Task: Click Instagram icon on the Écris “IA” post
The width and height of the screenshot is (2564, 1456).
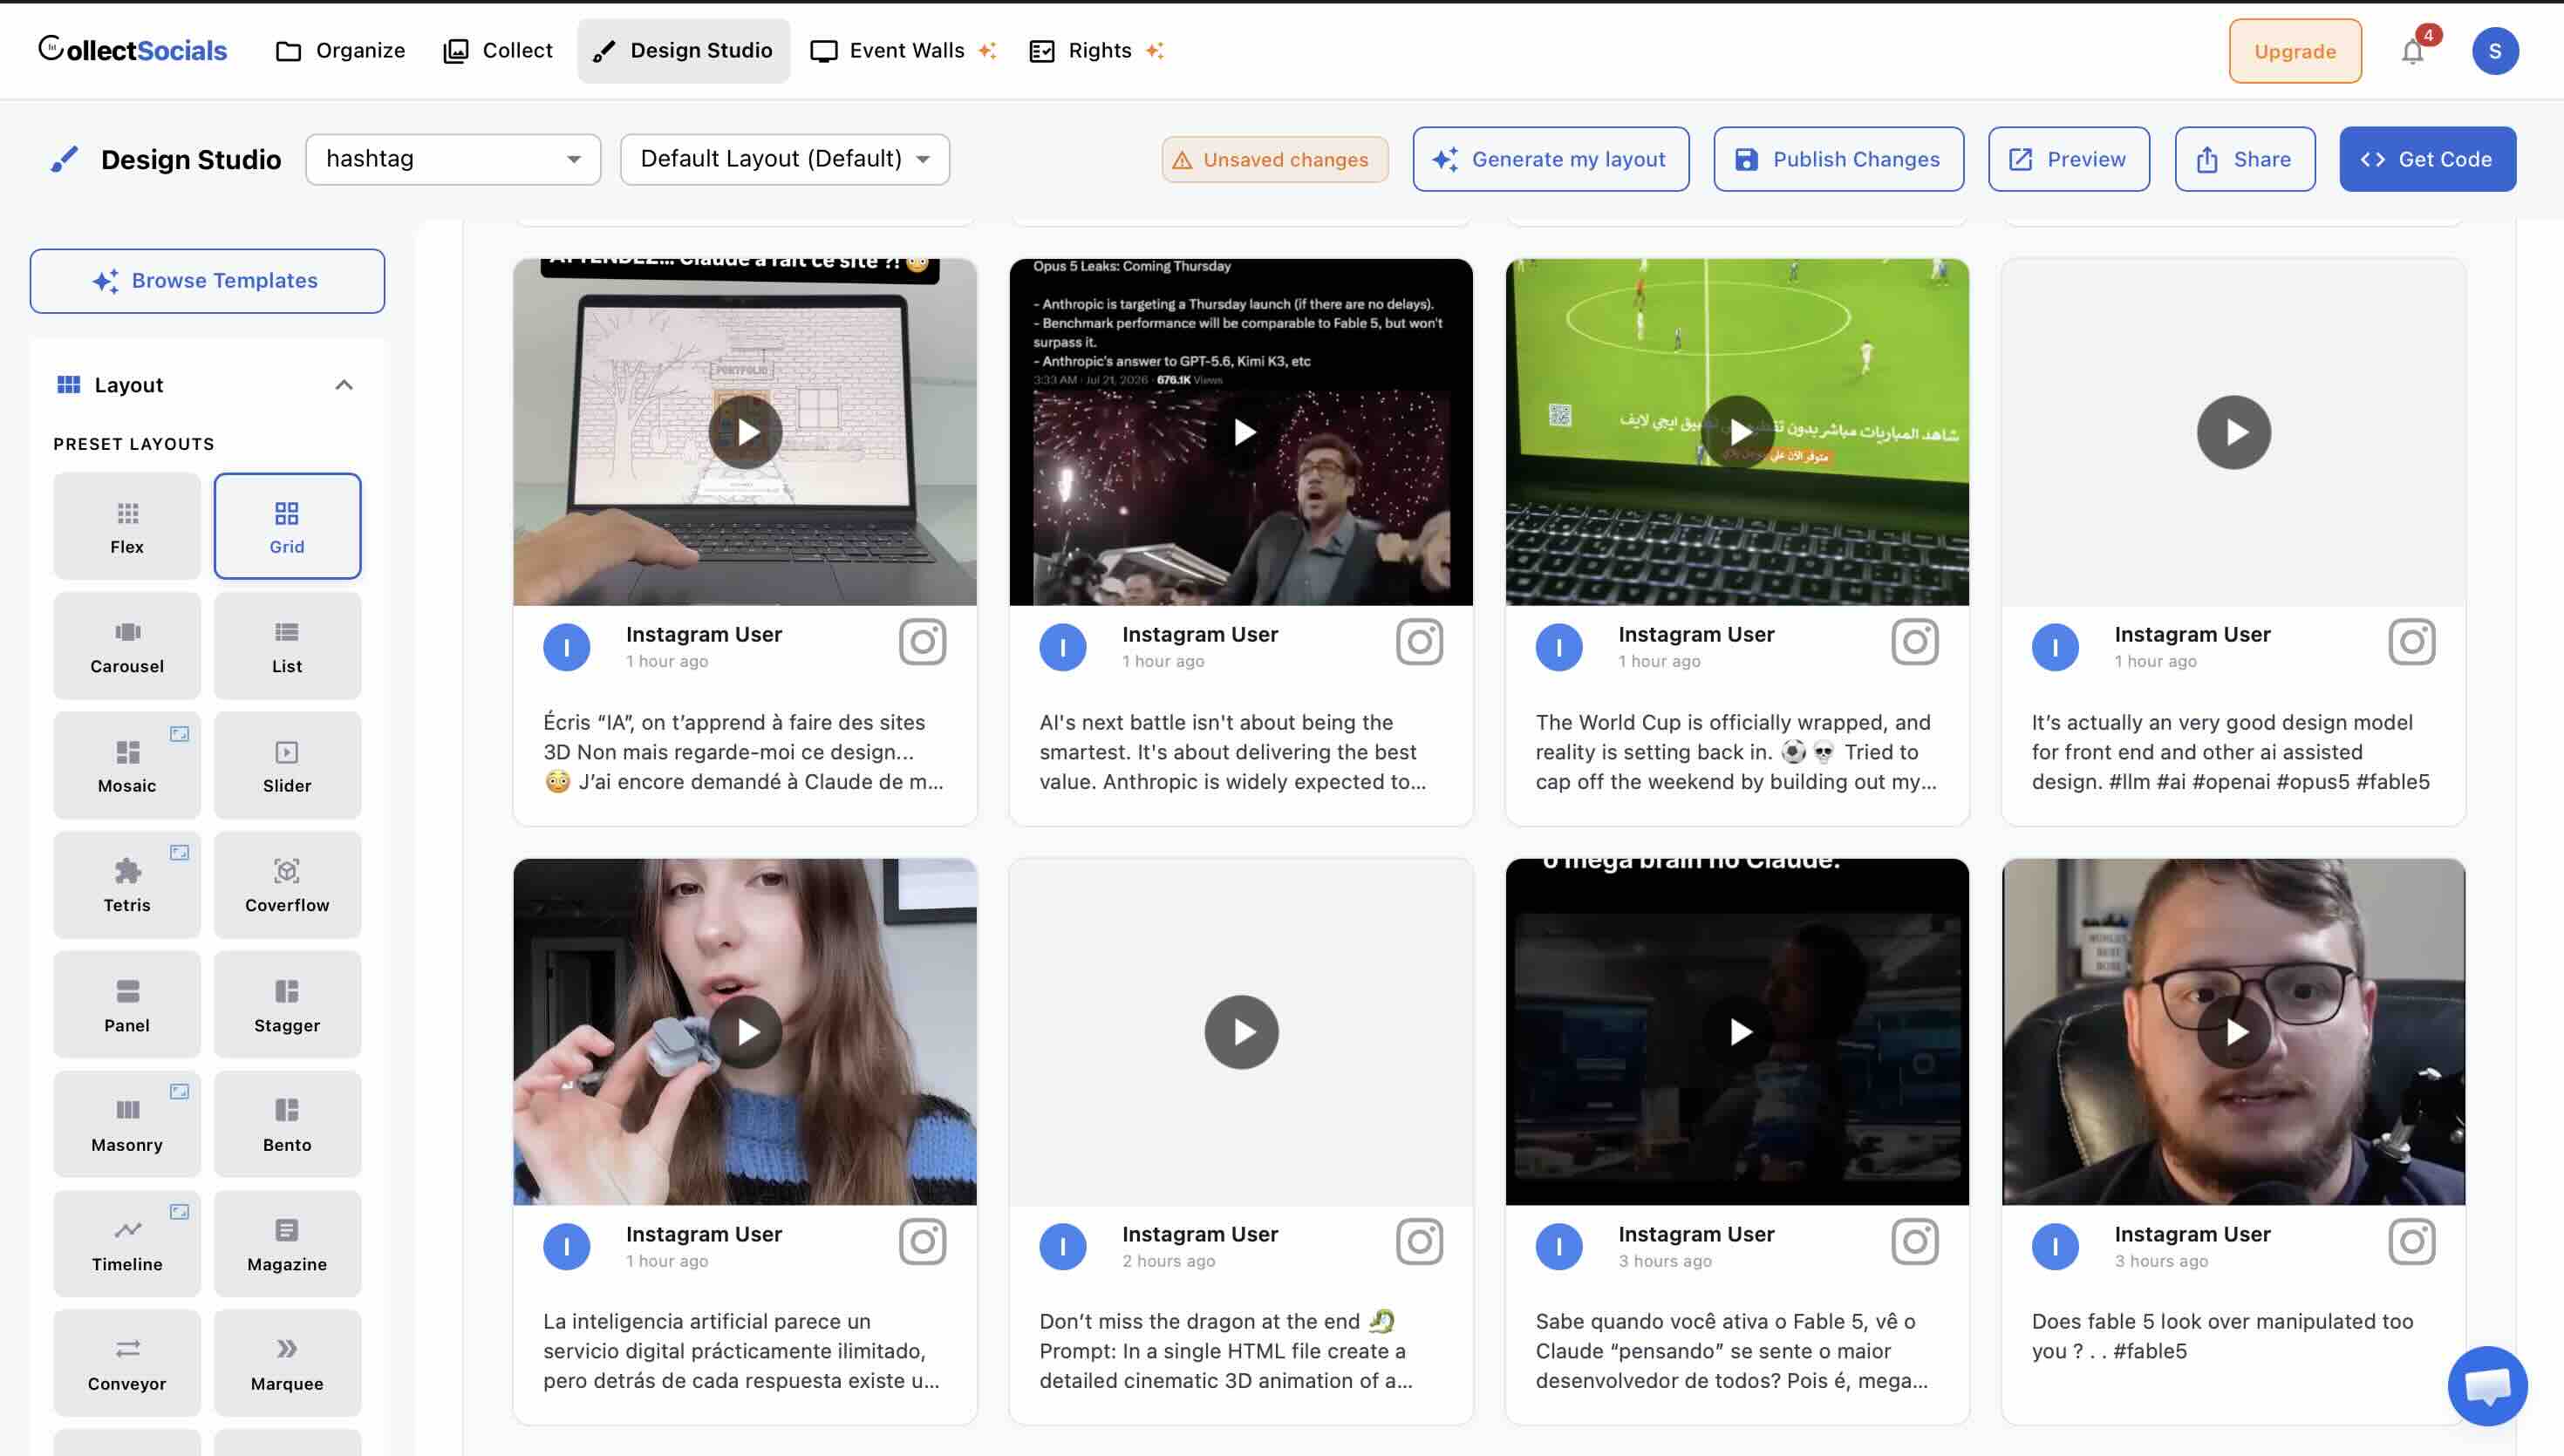Action: tap(922, 642)
